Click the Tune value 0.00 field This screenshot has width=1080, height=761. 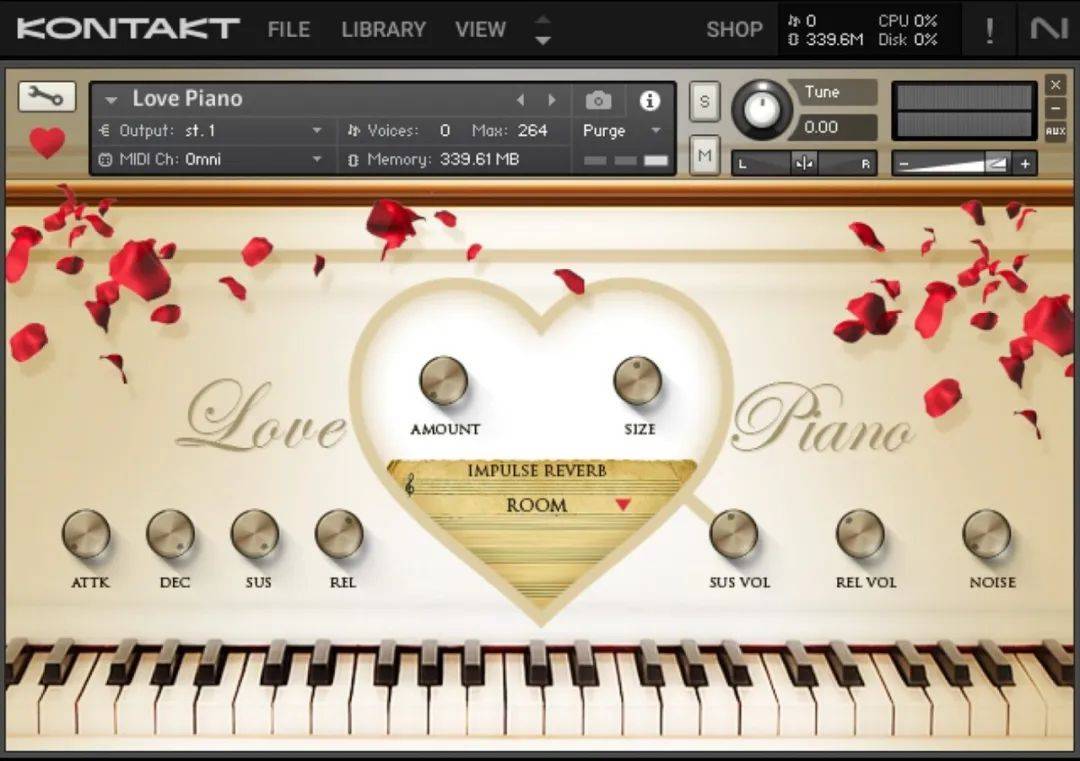pos(838,127)
